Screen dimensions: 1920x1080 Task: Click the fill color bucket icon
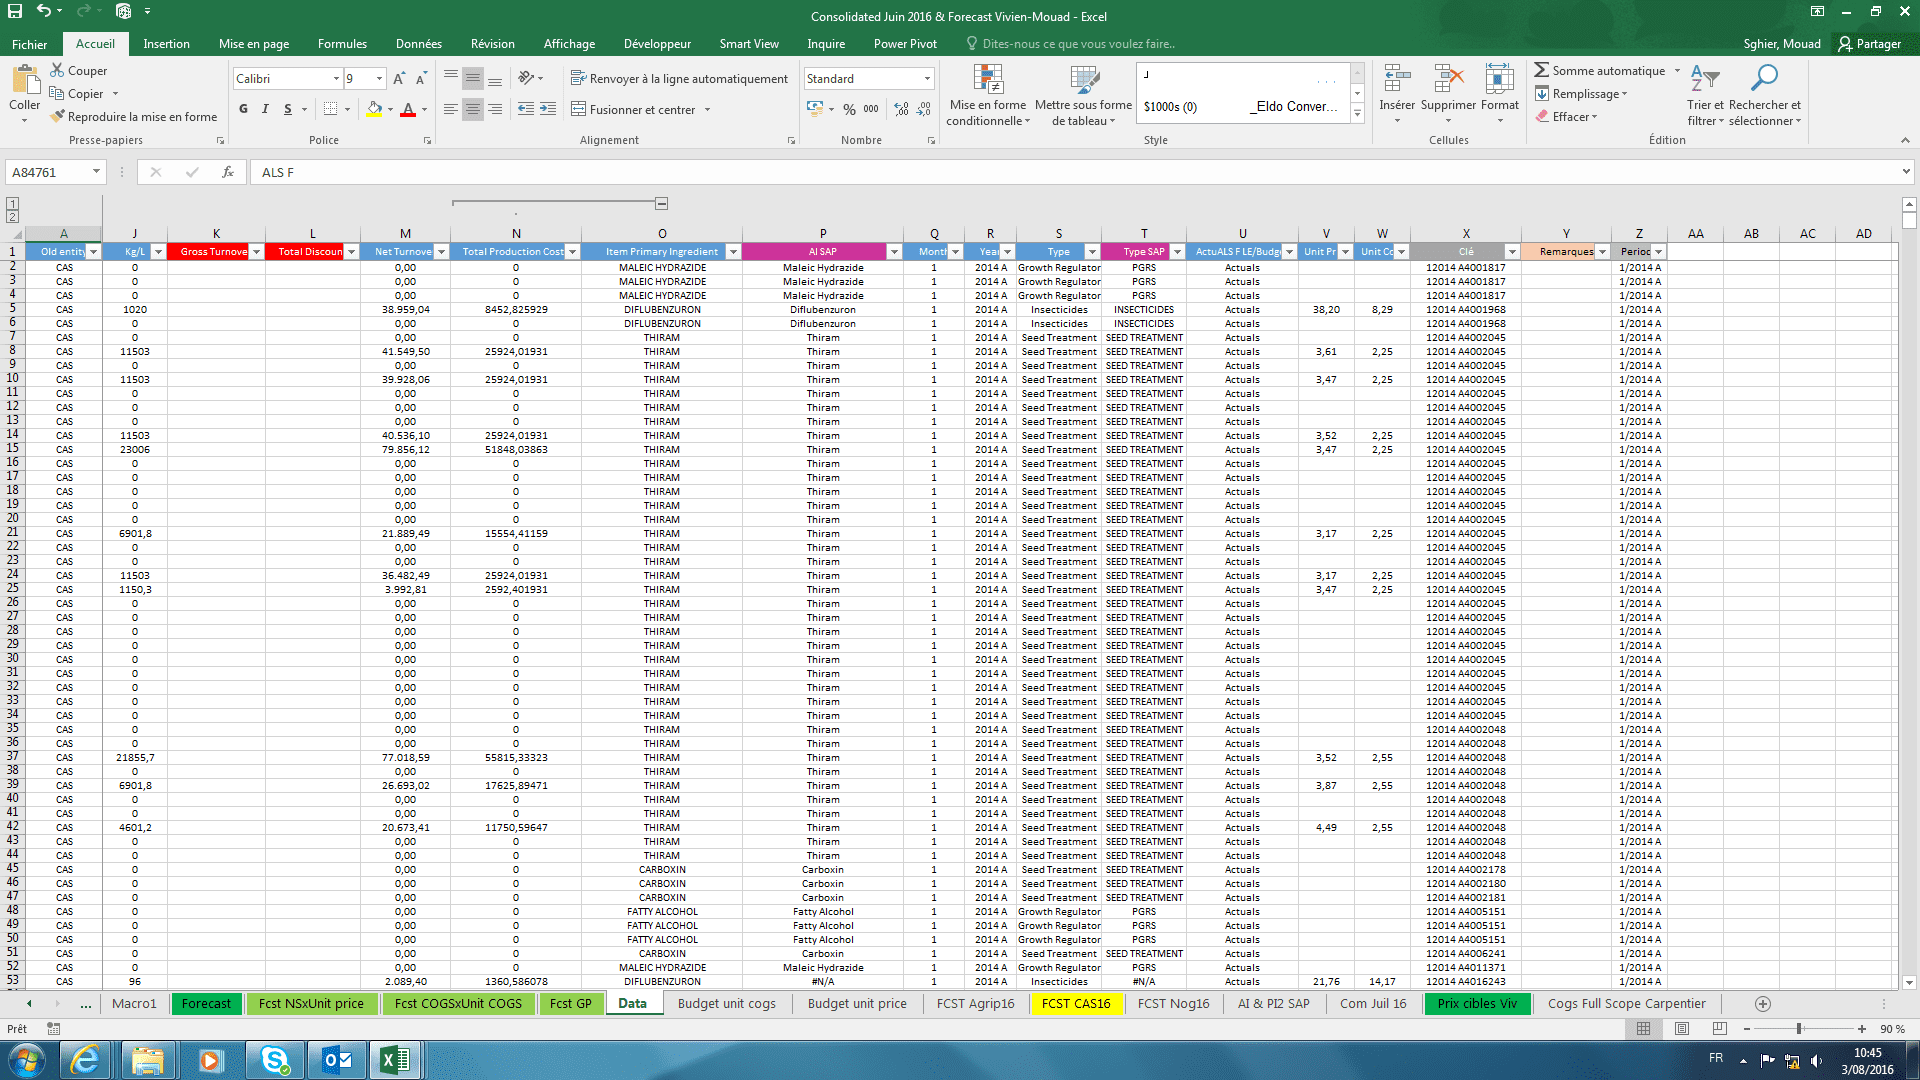(x=374, y=109)
